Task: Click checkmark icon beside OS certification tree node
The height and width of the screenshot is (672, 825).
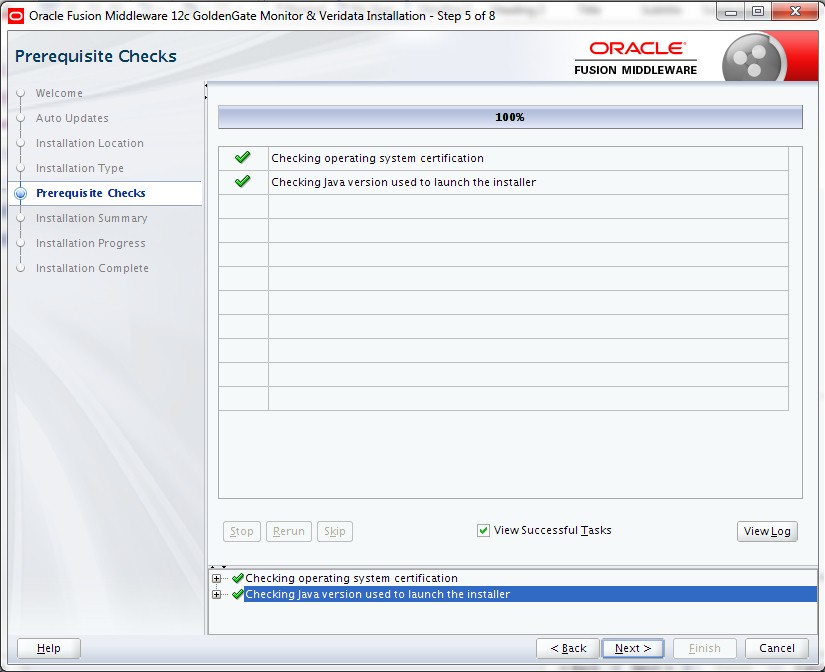Action: pyautogui.click(x=238, y=578)
